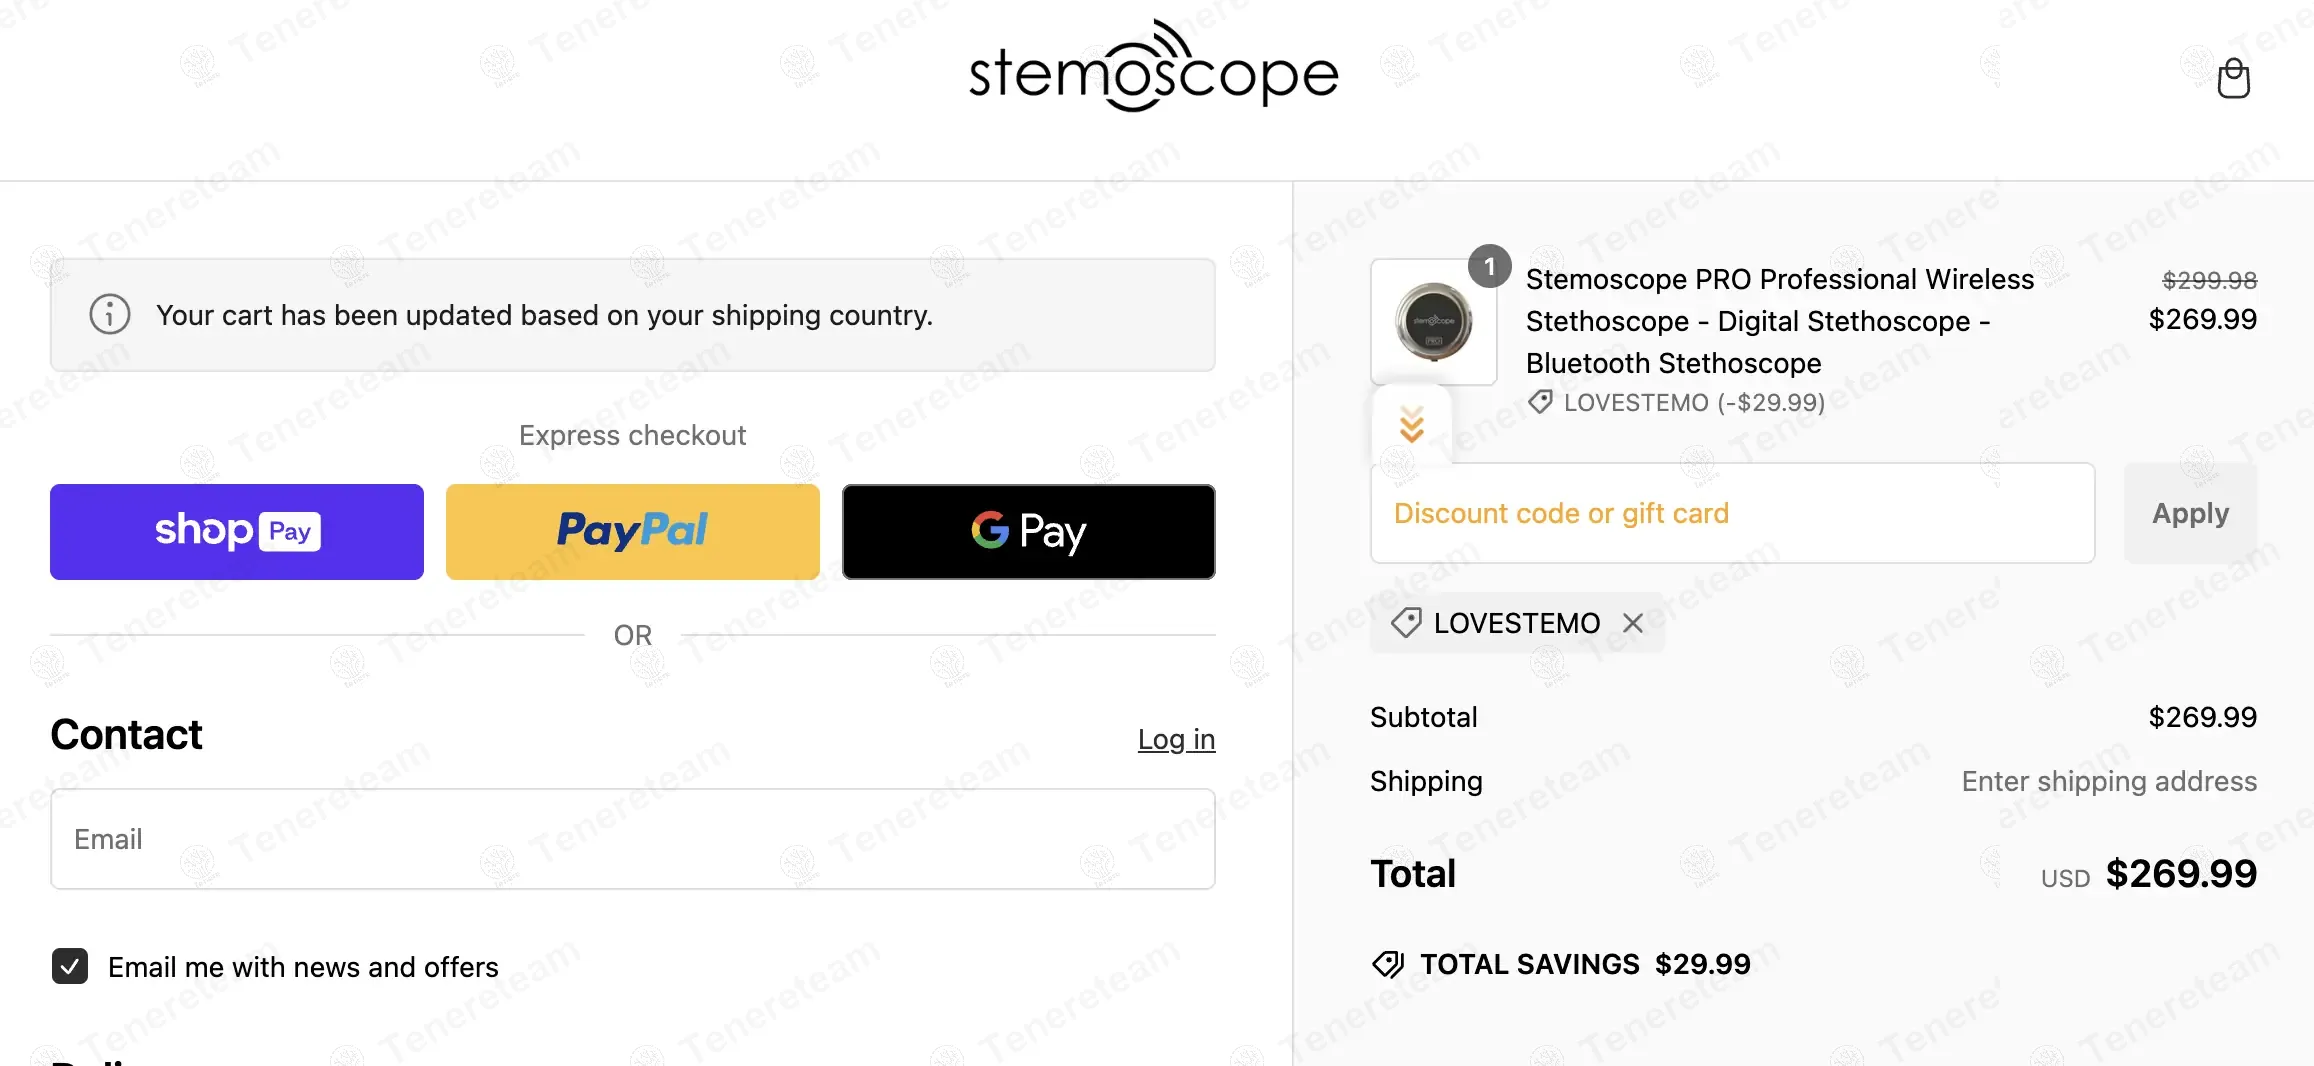Viewport: 2314px width, 1066px height.
Task: Open the Stemoscope PRO product thumbnail
Action: click(x=1433, y=322)
